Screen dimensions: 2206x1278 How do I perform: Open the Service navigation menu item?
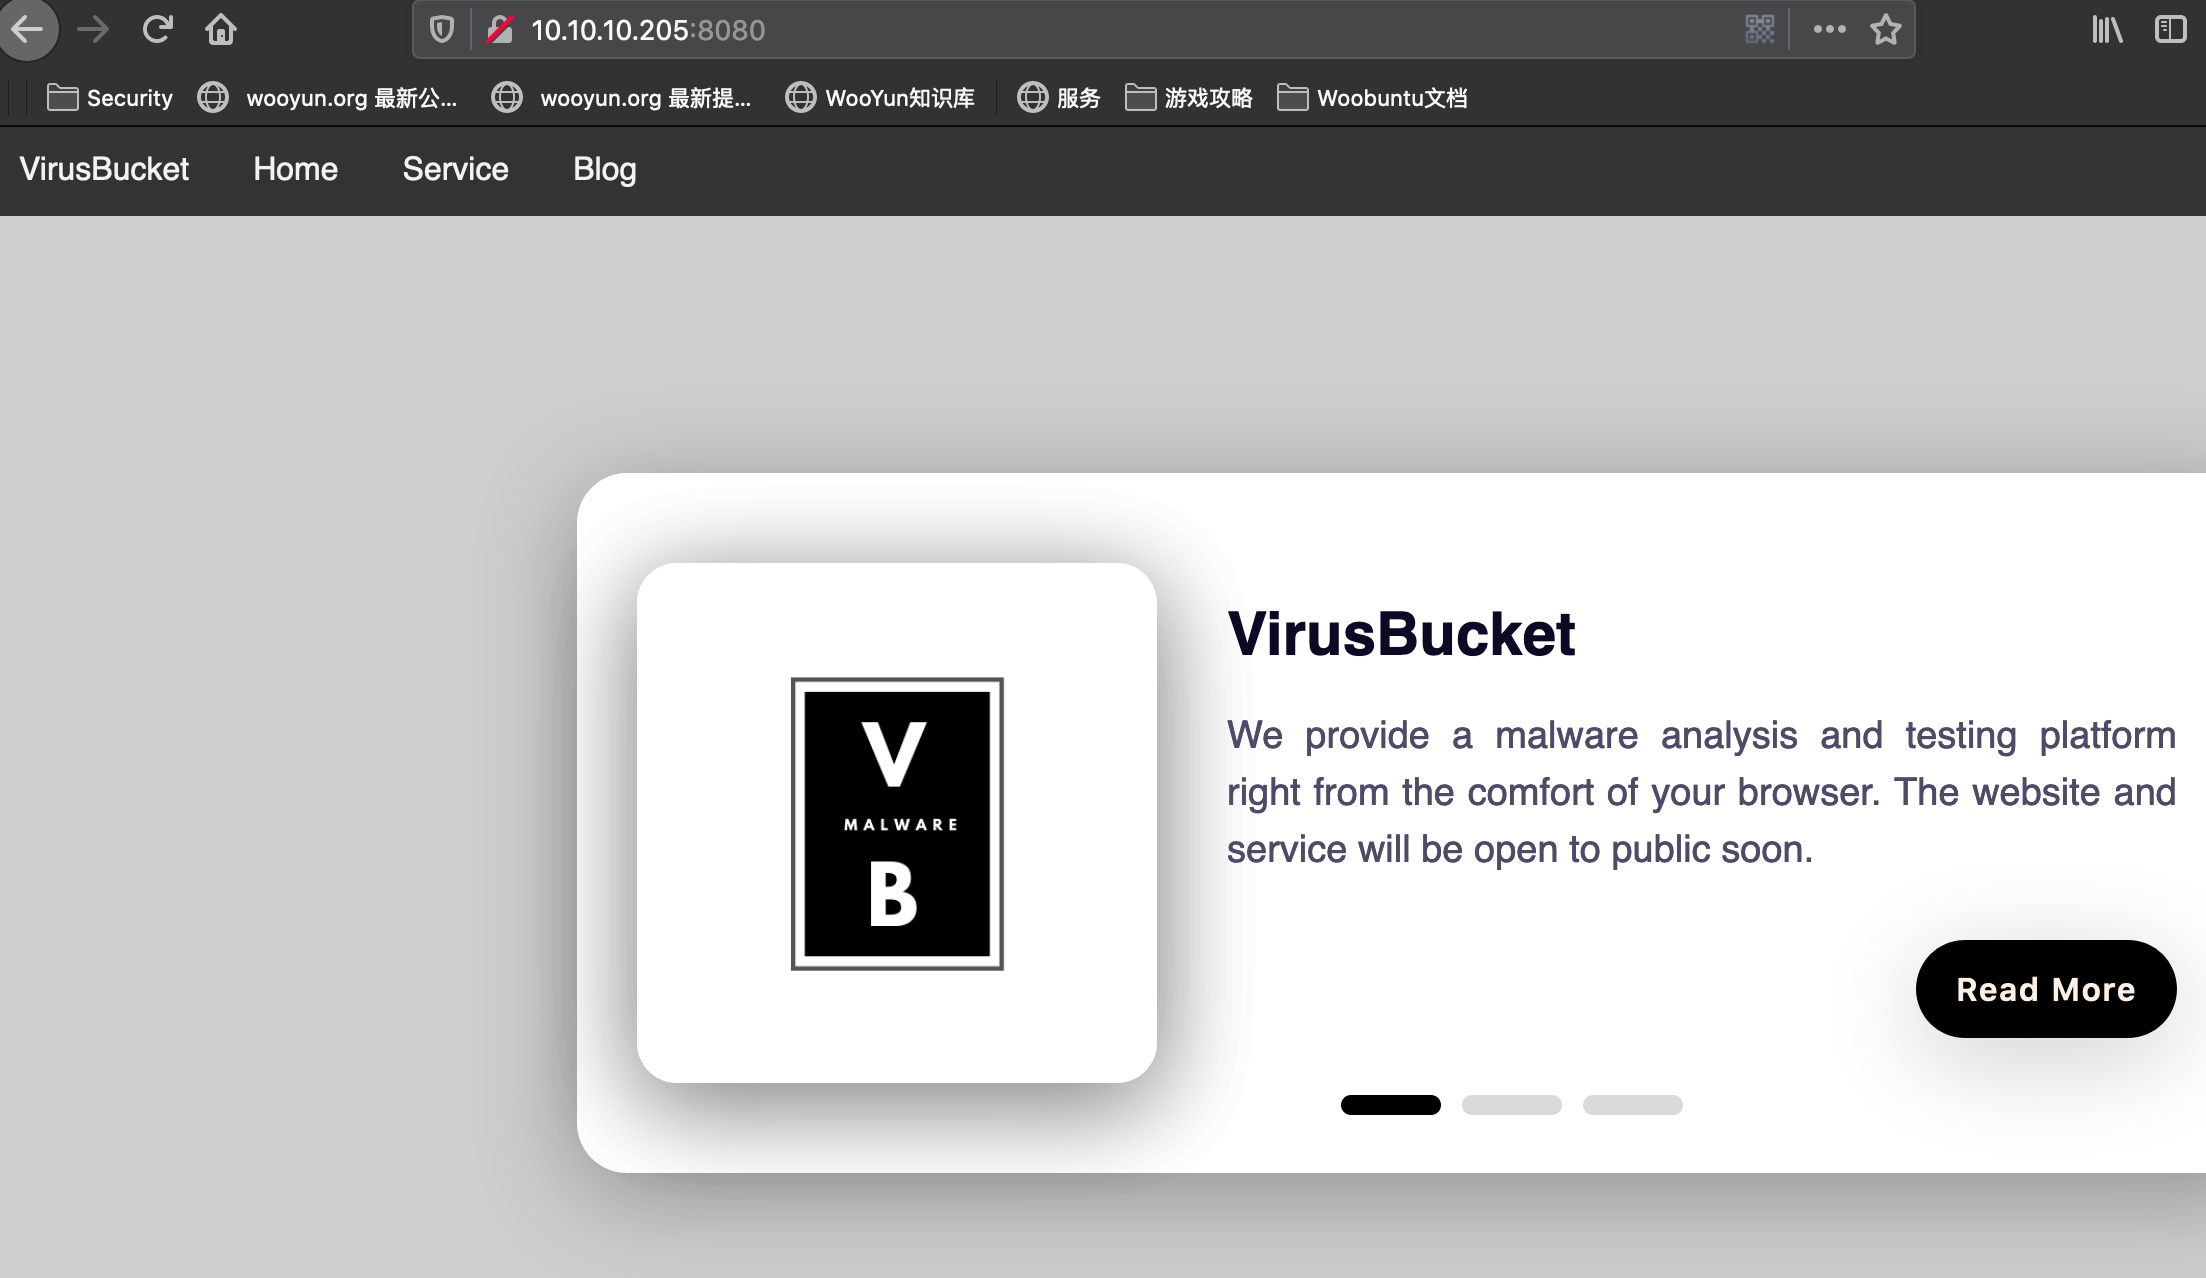[455, 169]
